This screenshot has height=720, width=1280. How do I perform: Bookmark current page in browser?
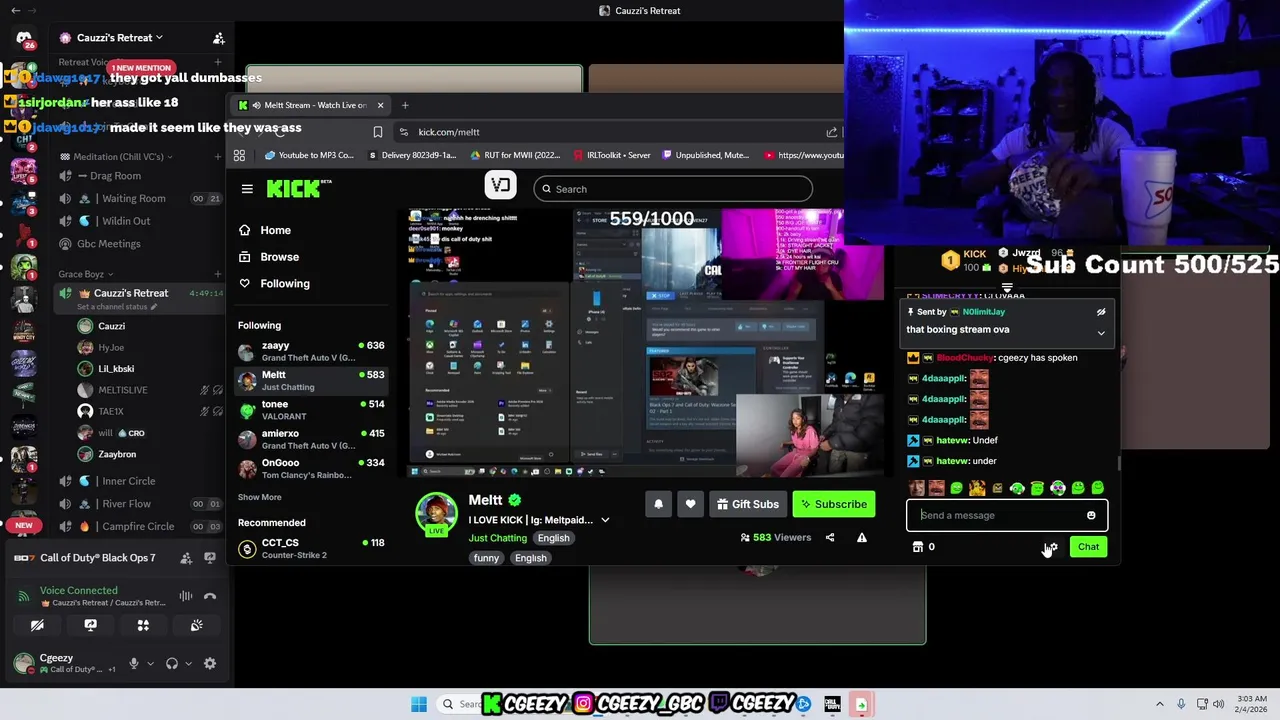(x=378, y=132)
